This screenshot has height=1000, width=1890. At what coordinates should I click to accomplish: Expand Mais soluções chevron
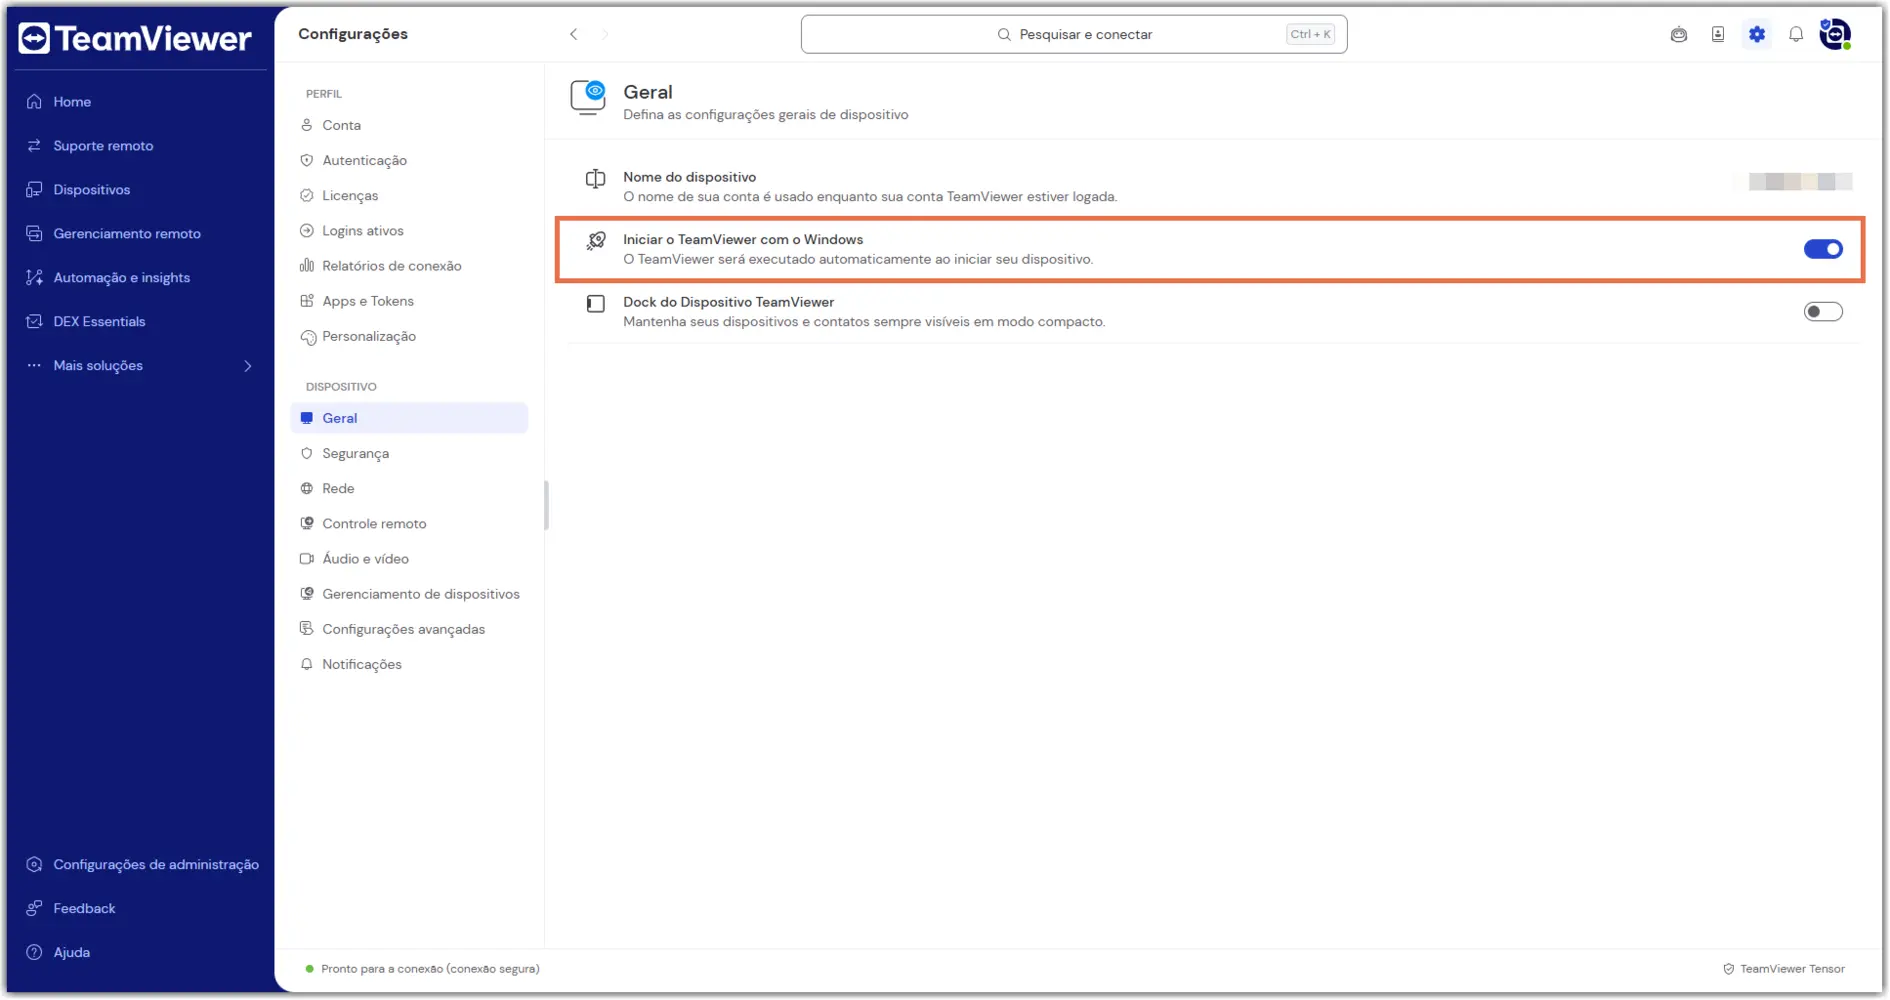click(x=248, y=366)
